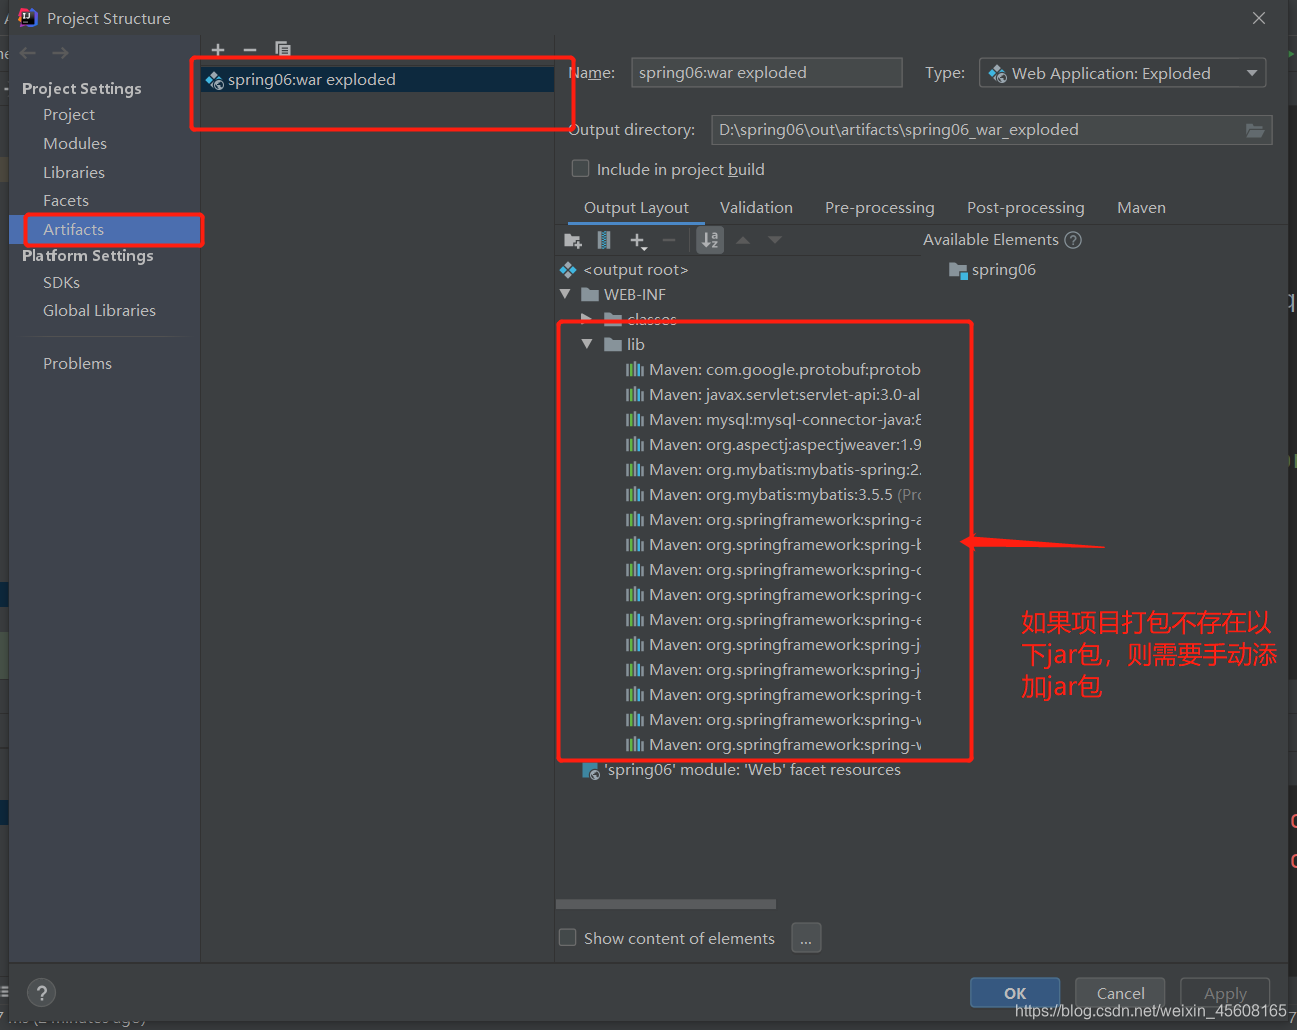Select the spring06:war exploded artifact icon
The height and width of the screenshot is (1030, 1297).
pos(214,80)
